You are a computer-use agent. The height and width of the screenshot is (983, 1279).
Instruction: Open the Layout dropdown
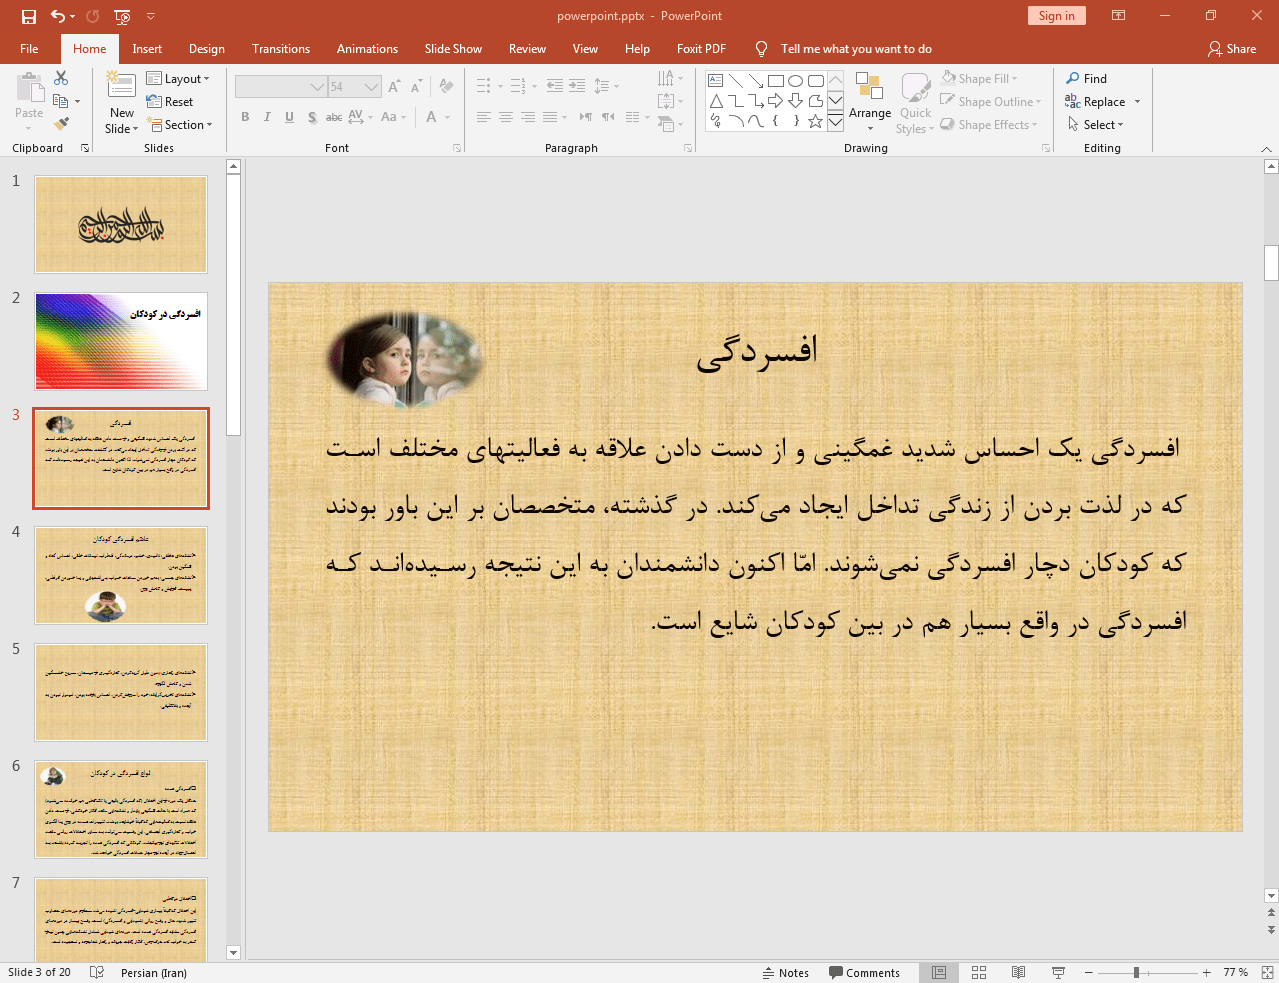click(178, 78)
